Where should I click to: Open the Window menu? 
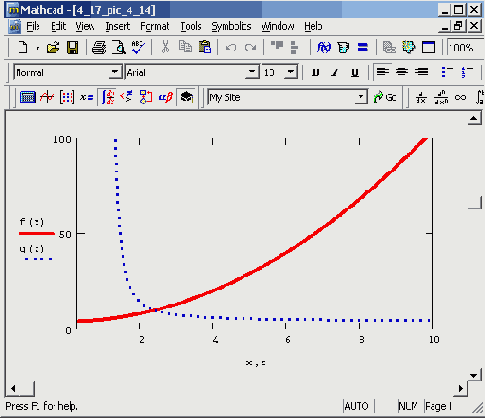coord(278,26)
